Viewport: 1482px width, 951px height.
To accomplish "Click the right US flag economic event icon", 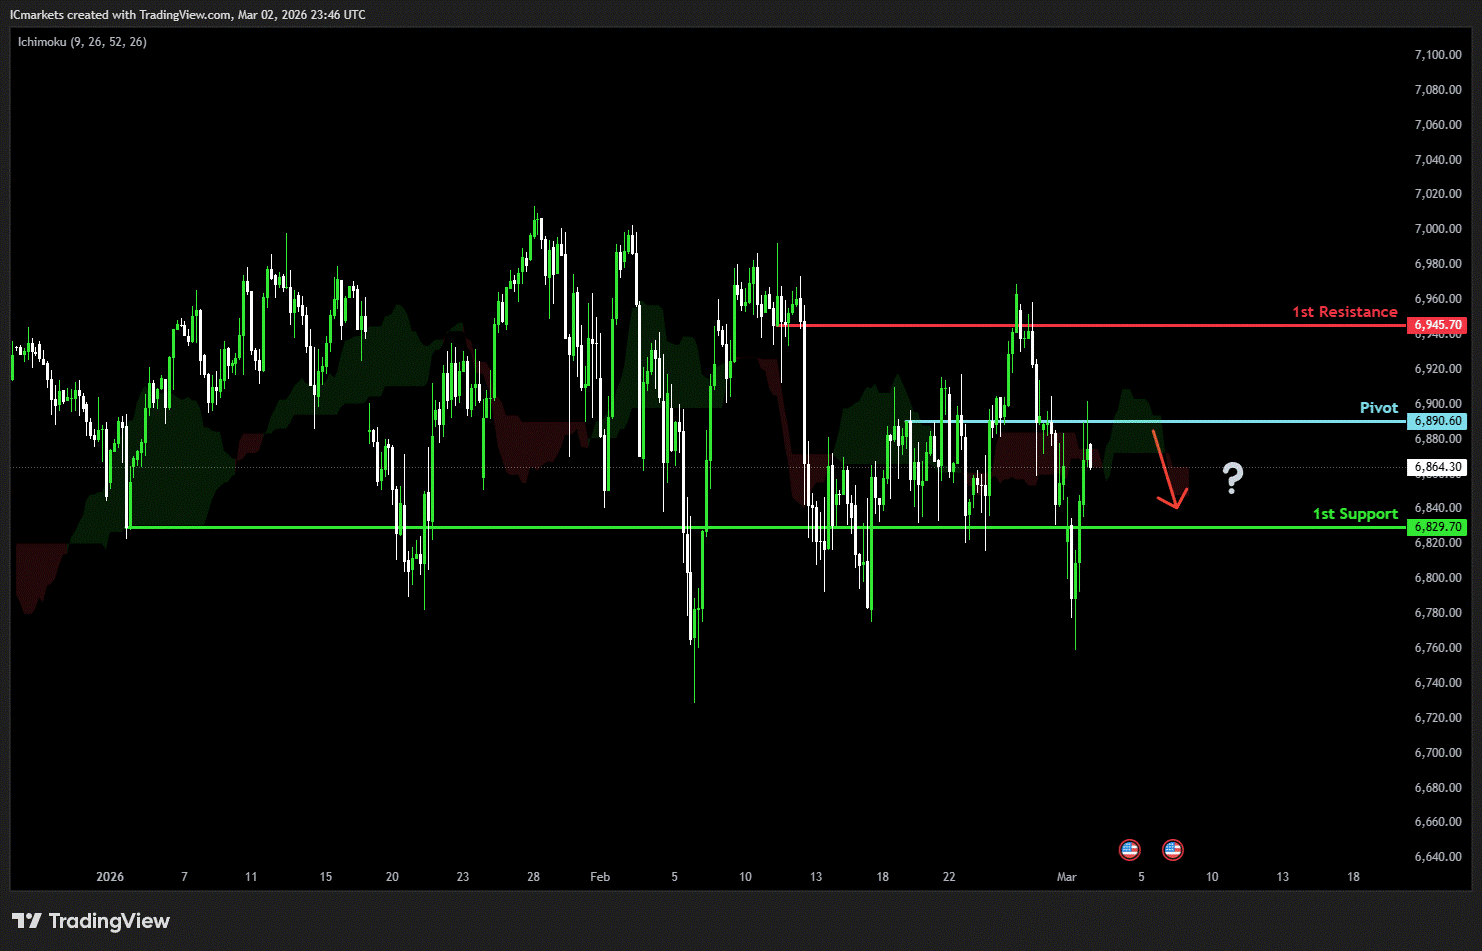I will 1172,850.
